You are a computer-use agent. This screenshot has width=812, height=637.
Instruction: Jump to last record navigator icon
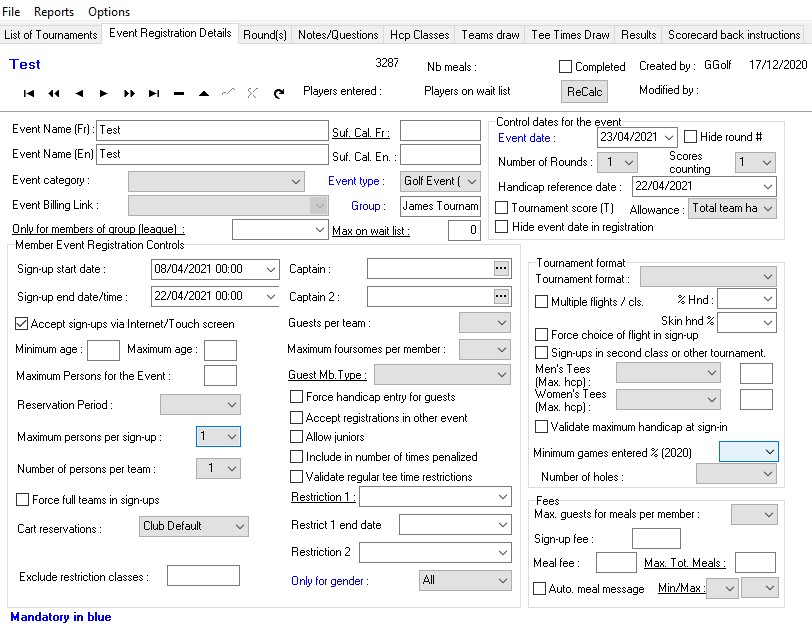154,93
